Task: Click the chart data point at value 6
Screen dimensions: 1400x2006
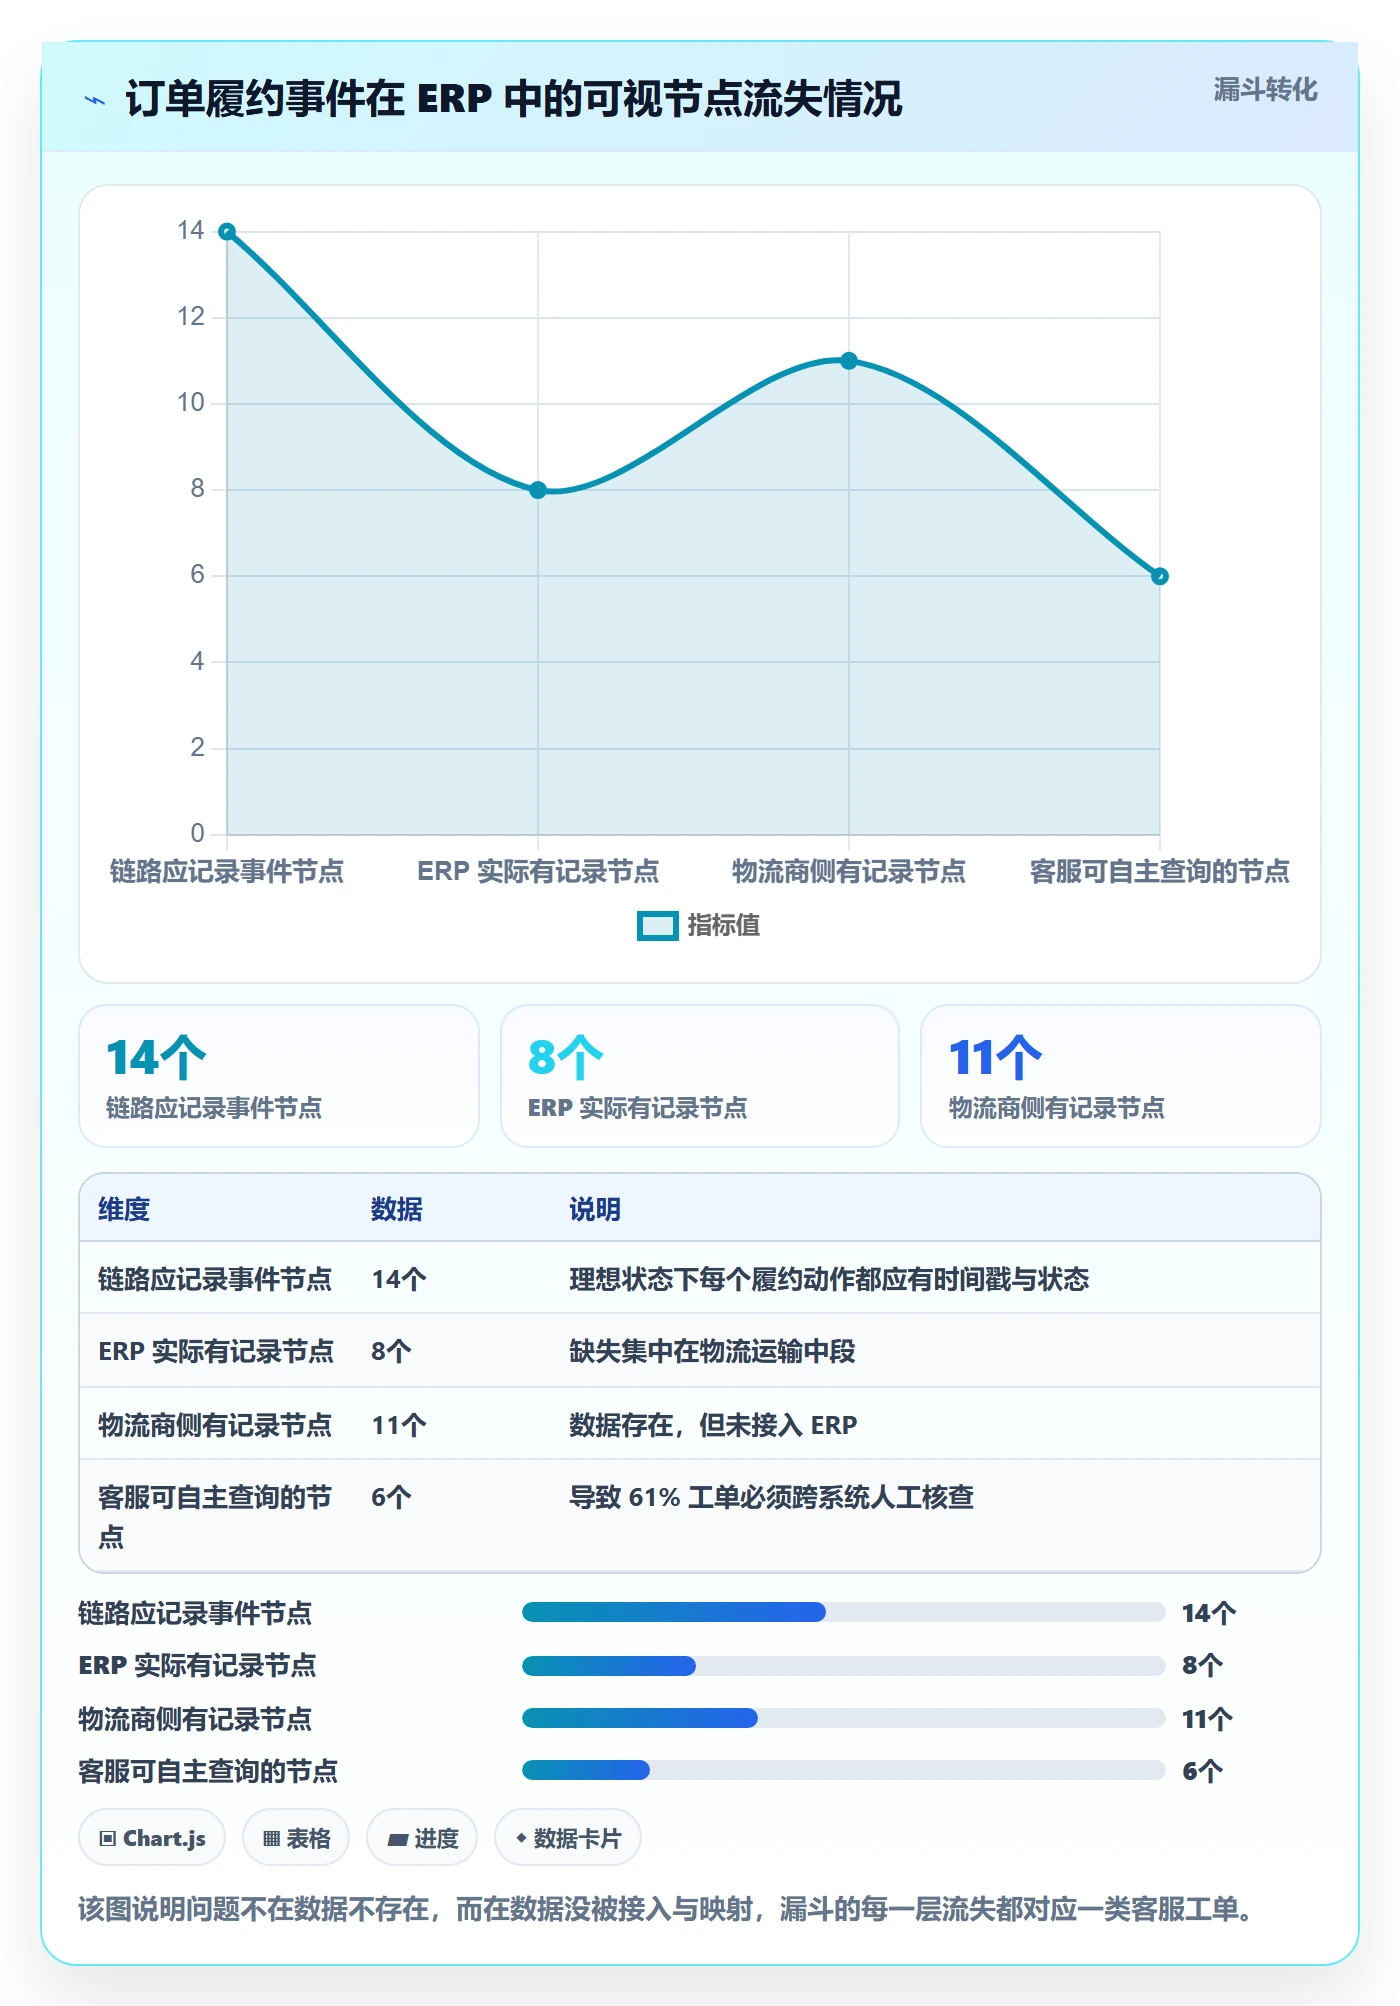Action: (x=1160, y=576)
